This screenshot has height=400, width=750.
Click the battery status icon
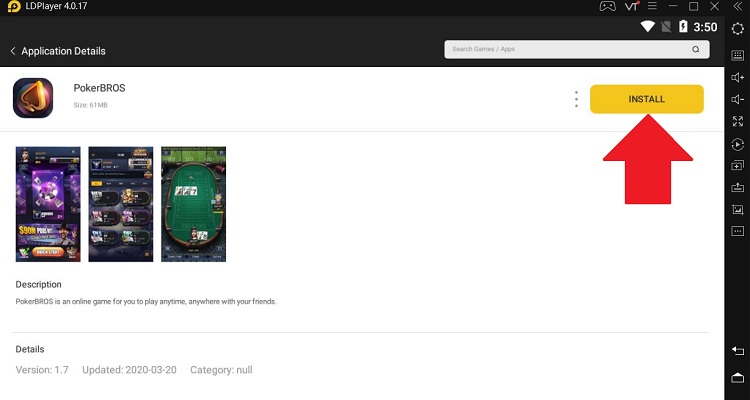point(684,27)
